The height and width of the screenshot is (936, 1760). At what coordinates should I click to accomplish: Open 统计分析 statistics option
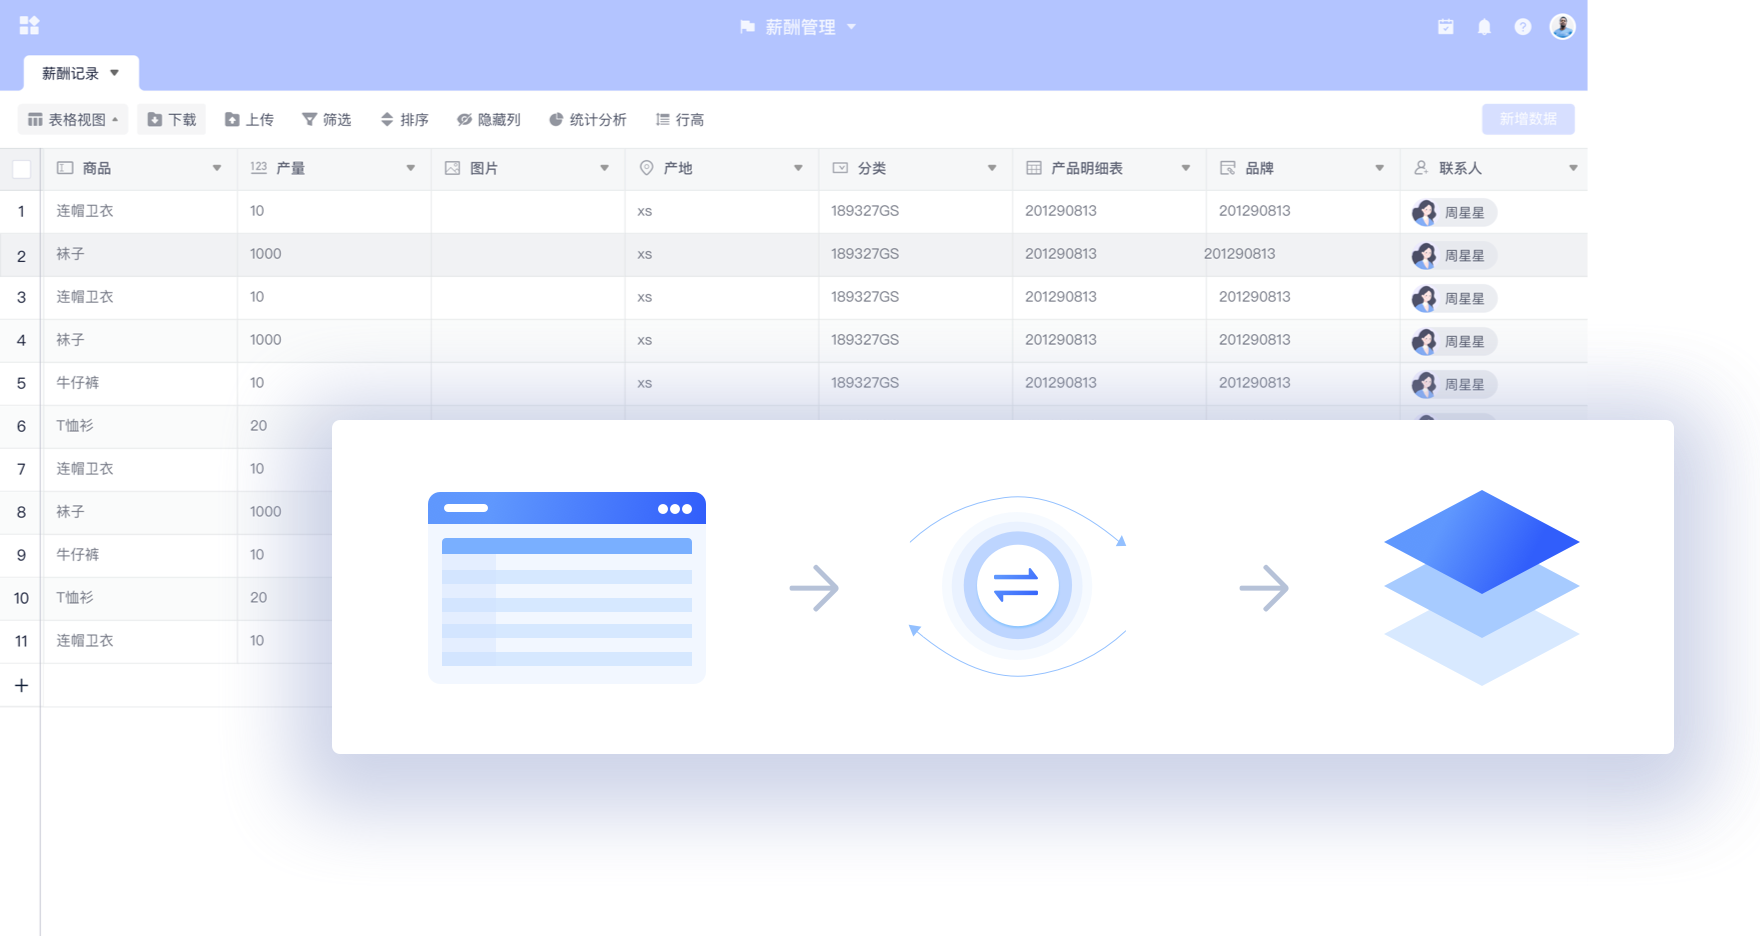588,120
